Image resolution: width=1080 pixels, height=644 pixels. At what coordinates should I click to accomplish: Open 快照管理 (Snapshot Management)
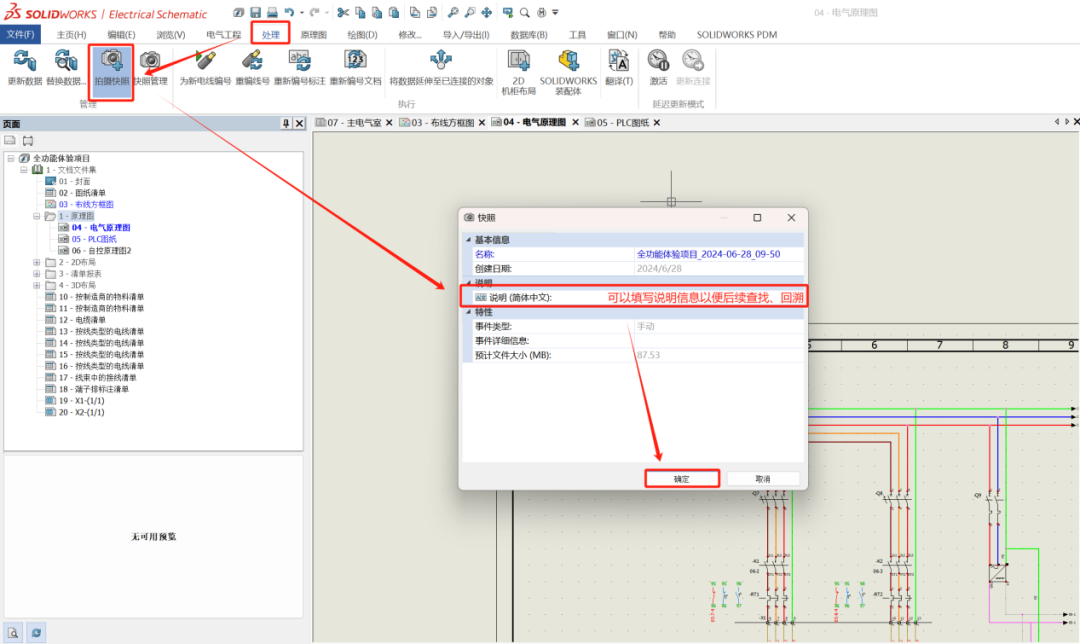pyautogui.click(x=148, y=68)
